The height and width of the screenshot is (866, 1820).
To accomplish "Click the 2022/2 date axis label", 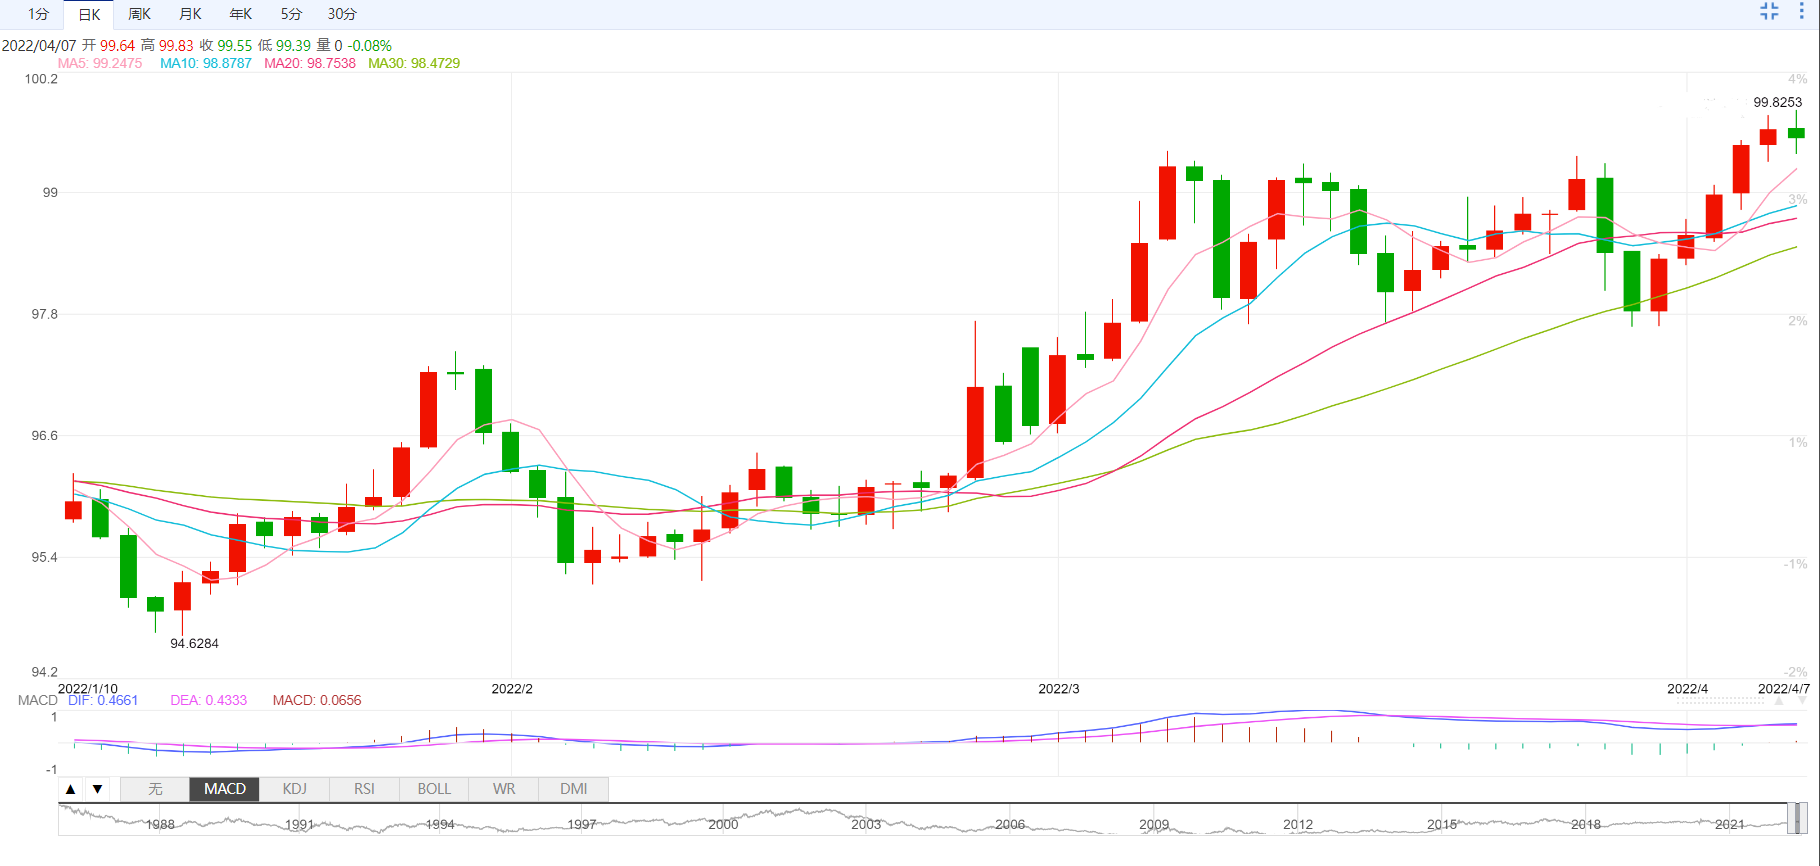I will pyautogui.click(x=512, y=689).
